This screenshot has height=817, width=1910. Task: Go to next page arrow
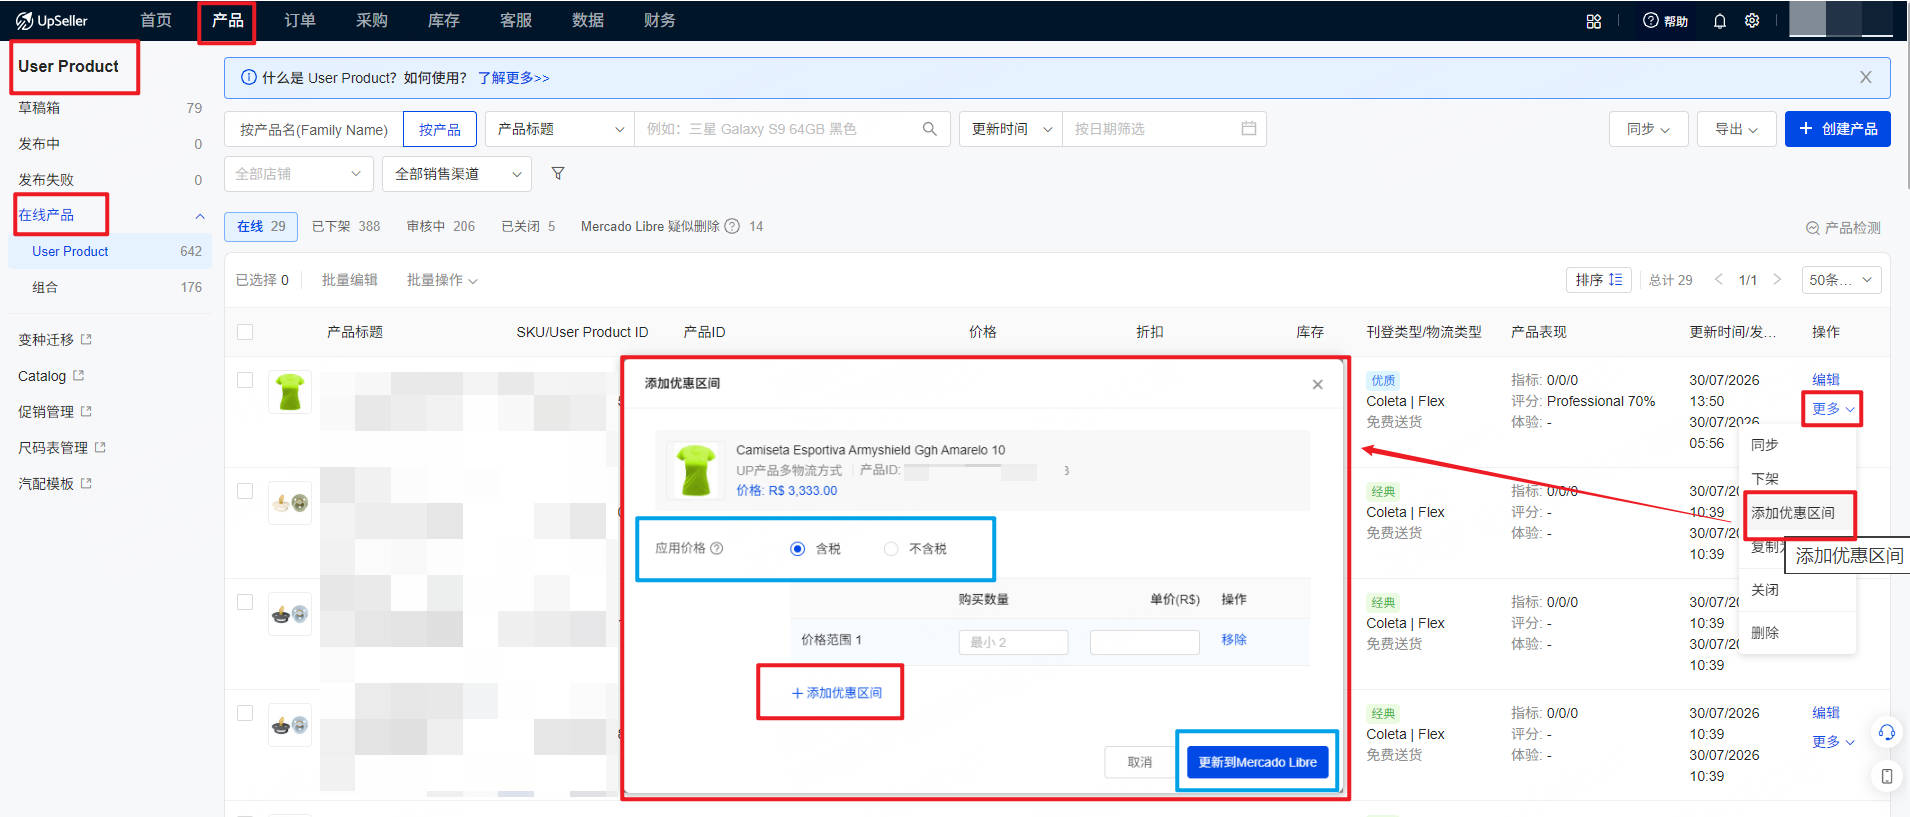(x=1777, y=280)
